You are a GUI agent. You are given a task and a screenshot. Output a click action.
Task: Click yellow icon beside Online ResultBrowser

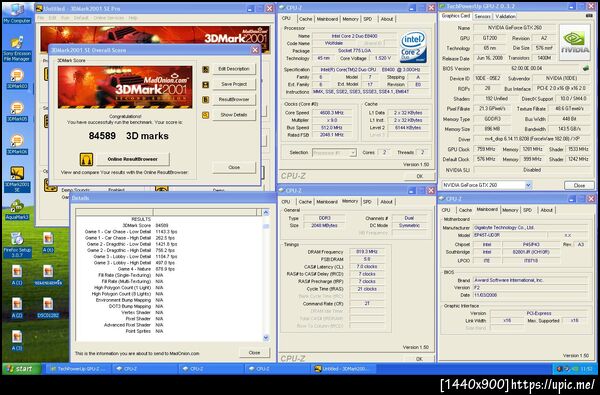[x=86, y=159]
